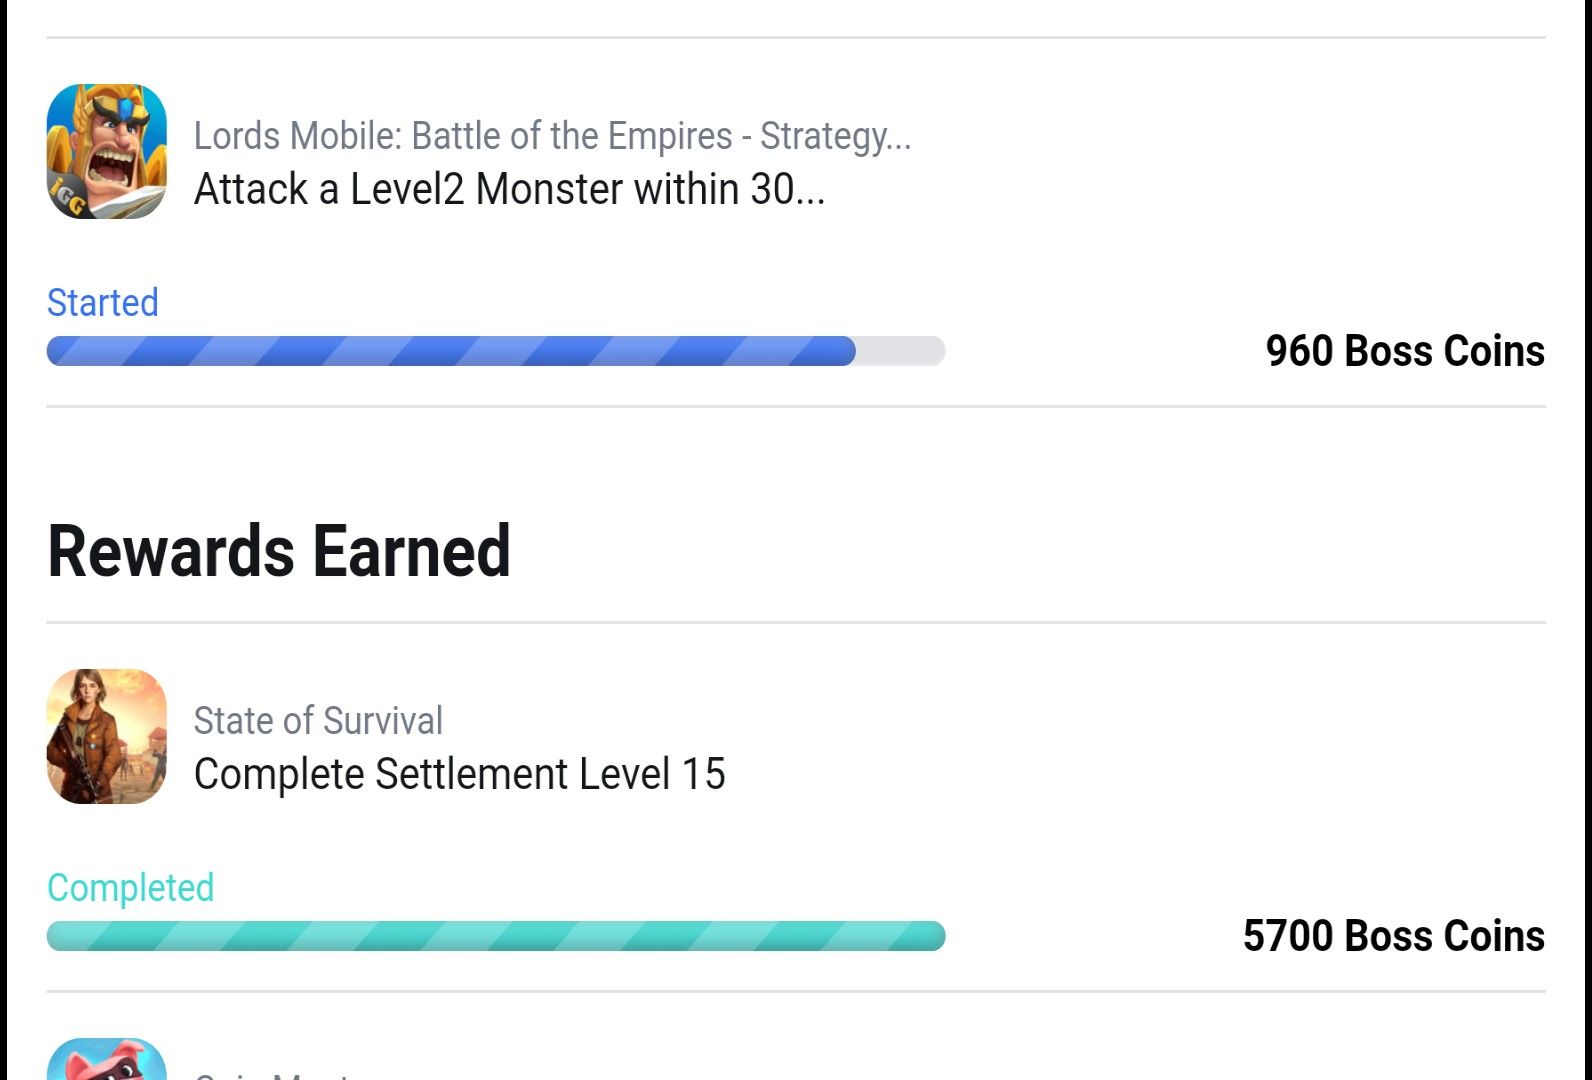Tap the State of Survival app icon
This screenshot has width=1592, height=1080.
[107, 736]
